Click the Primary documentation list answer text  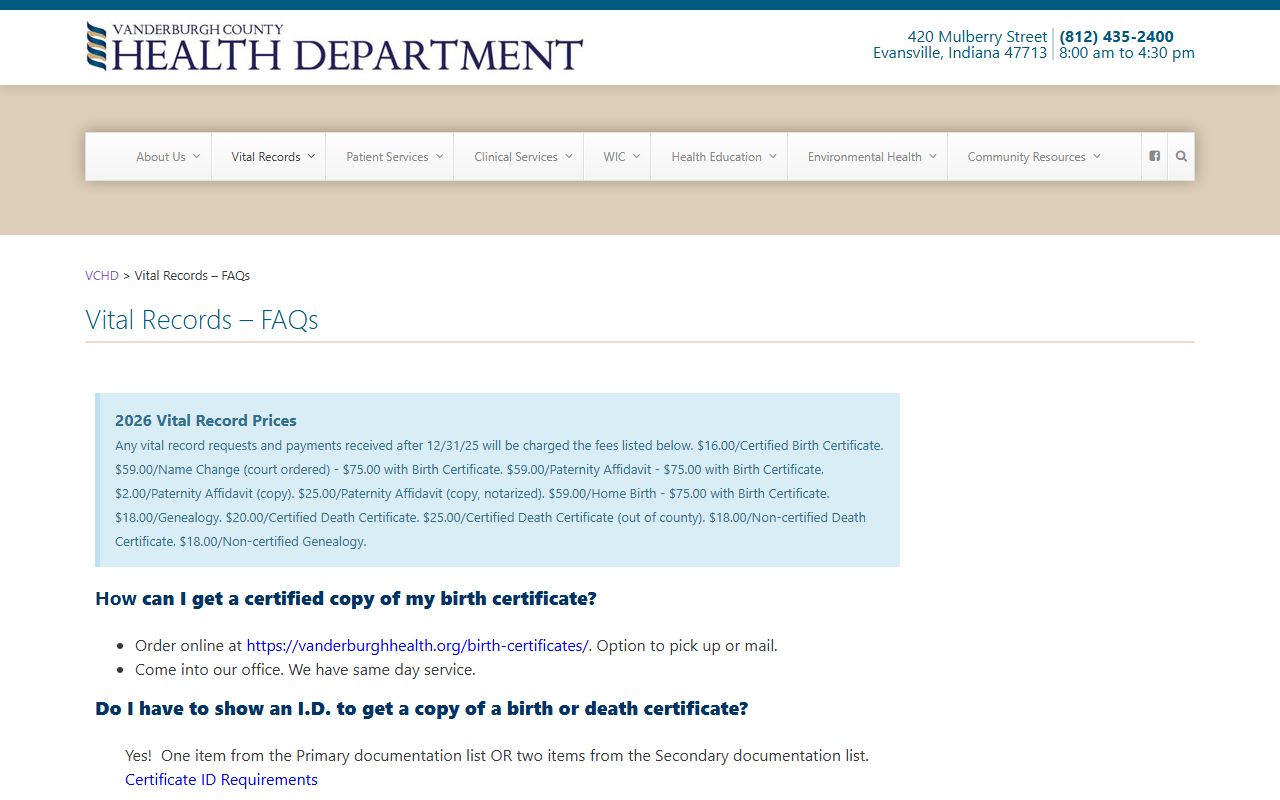coord(497,756)
